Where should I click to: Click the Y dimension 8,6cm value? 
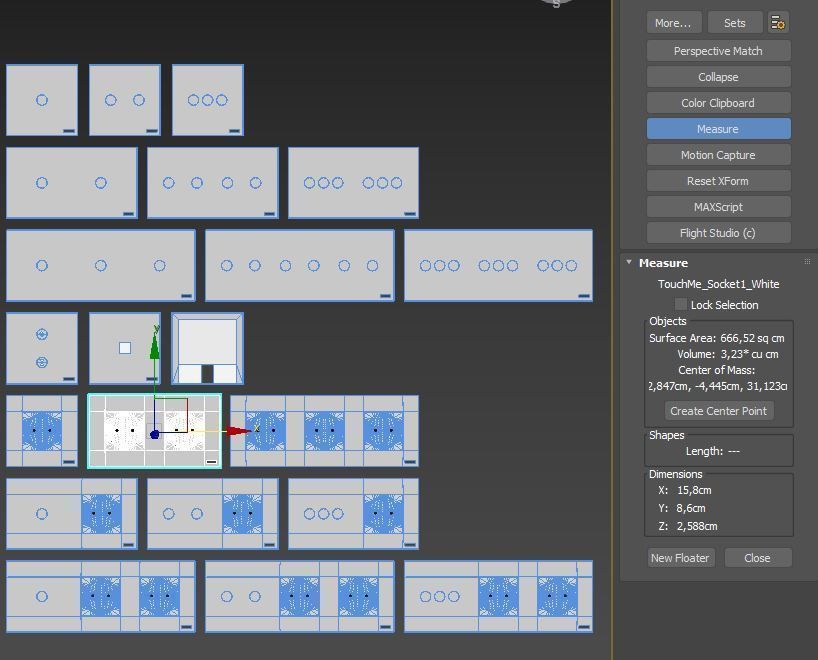691,508
